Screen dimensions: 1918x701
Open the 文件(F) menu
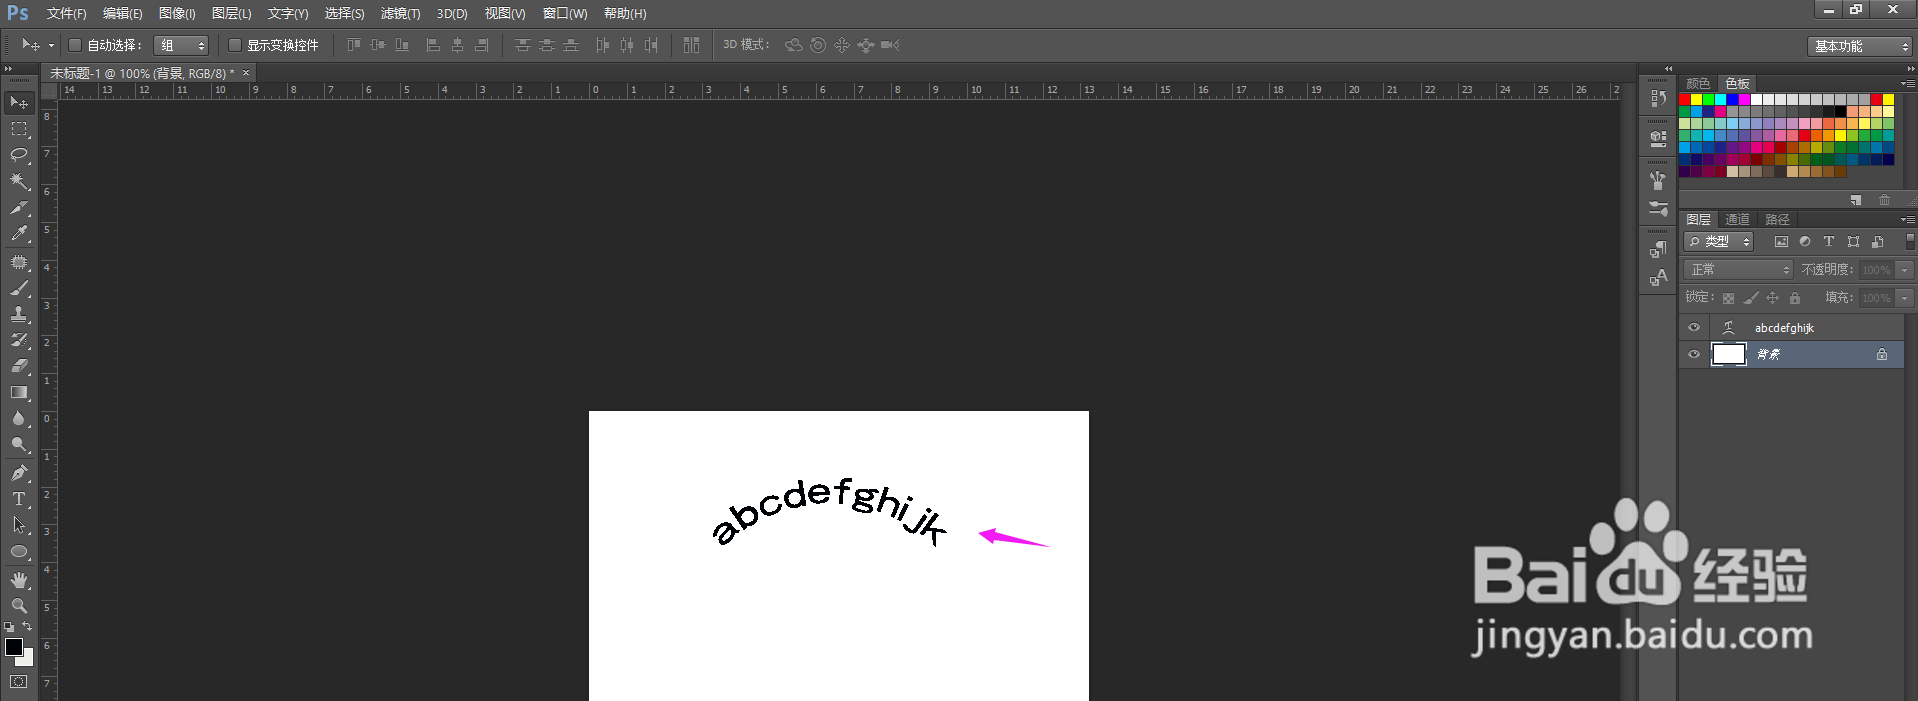(66, 14)
